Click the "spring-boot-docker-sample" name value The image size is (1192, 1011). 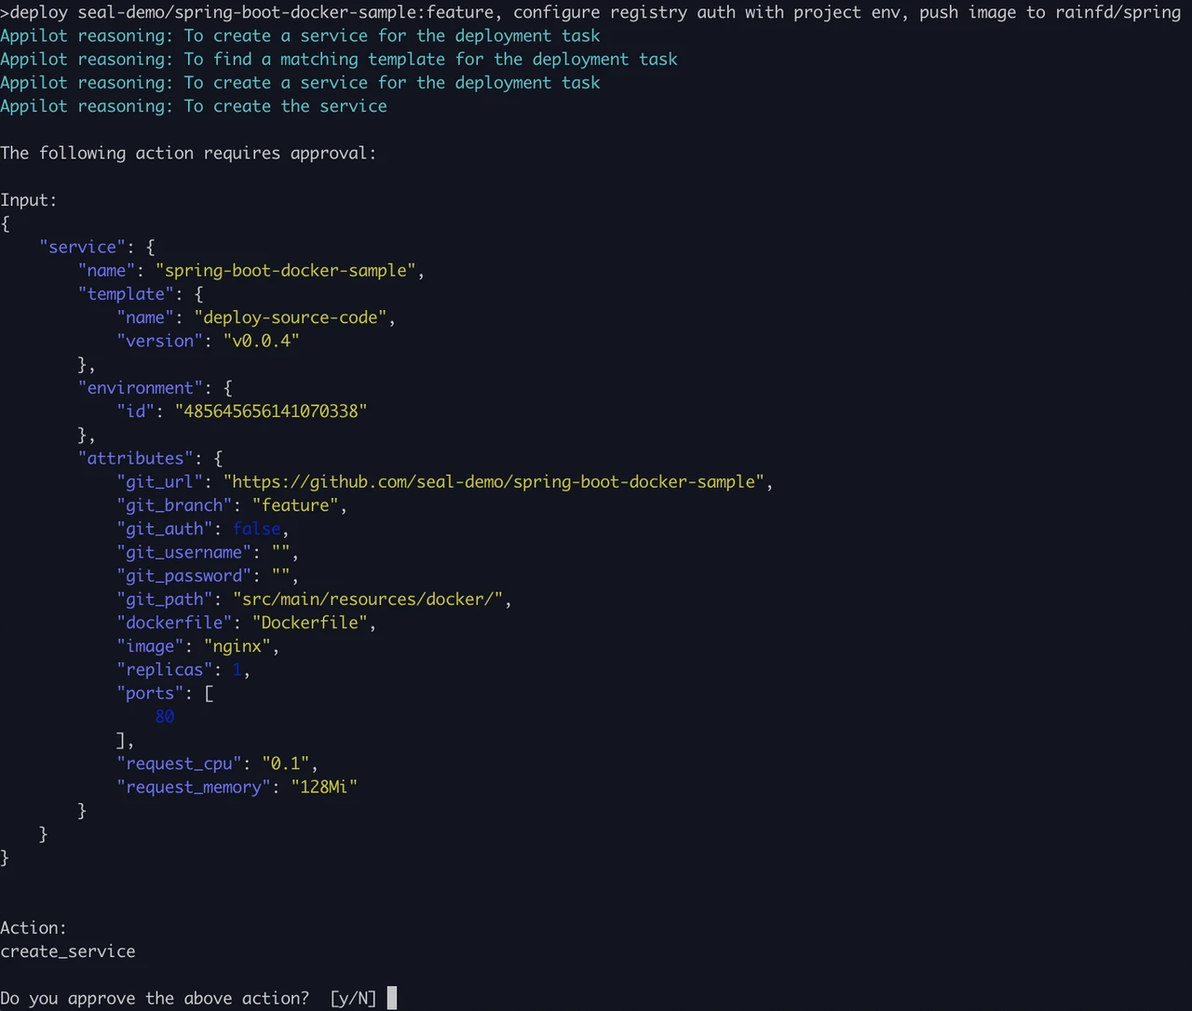[x=285, y=271]
